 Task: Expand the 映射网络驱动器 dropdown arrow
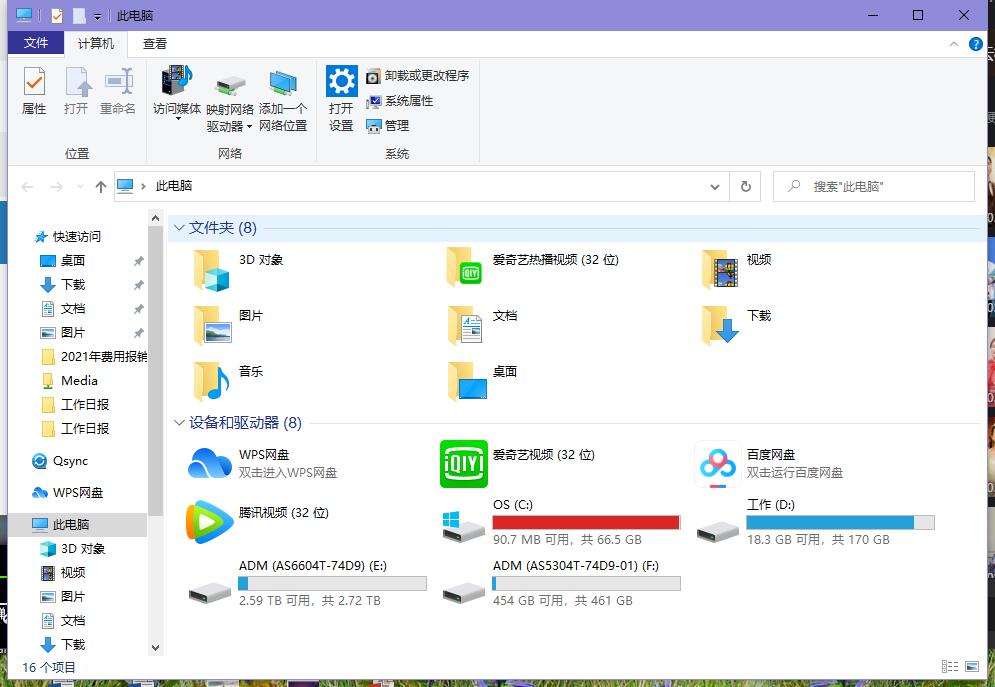(249, 127)
